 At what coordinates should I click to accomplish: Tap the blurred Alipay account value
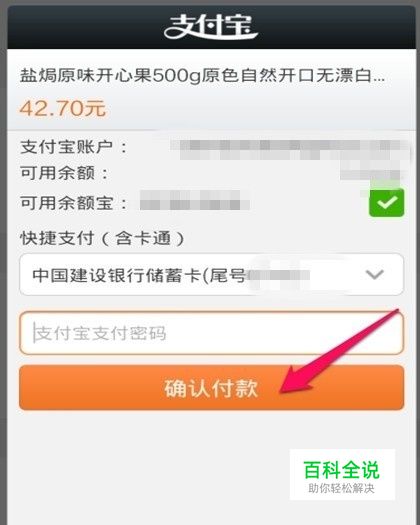[x=291, y=150]
